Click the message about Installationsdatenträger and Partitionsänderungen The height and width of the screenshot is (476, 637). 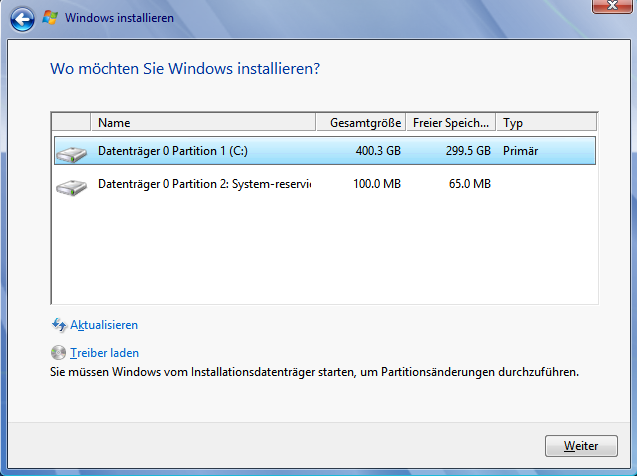coord(314,372)
